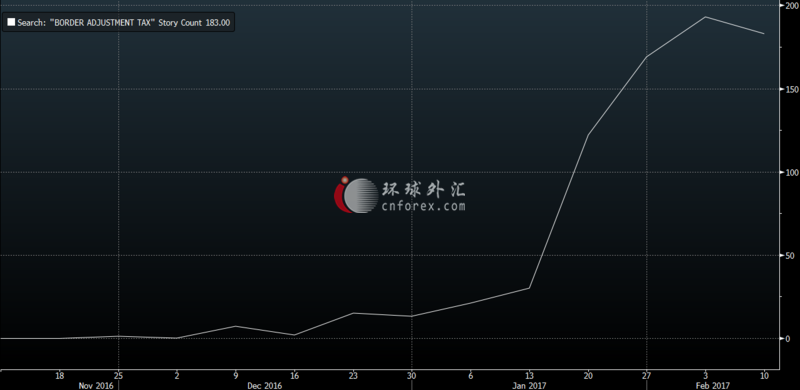
Task: Click the 10 date tick on the x-axis
Action: coord(764,376)
